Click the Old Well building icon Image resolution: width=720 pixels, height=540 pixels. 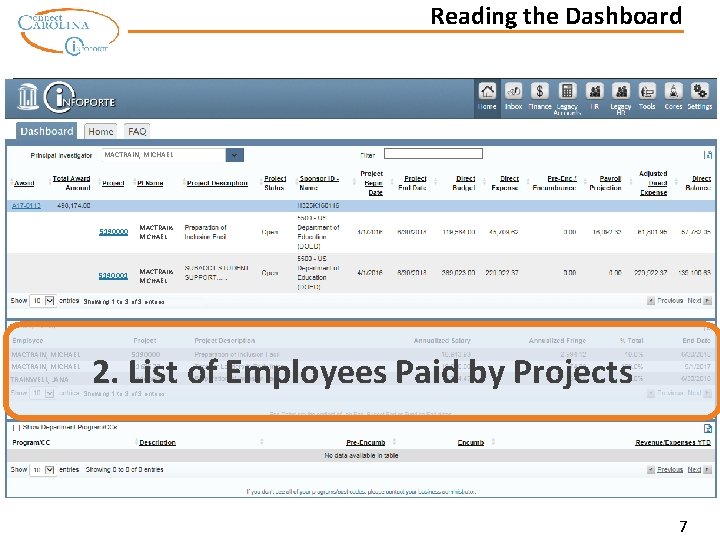point(28,96)
